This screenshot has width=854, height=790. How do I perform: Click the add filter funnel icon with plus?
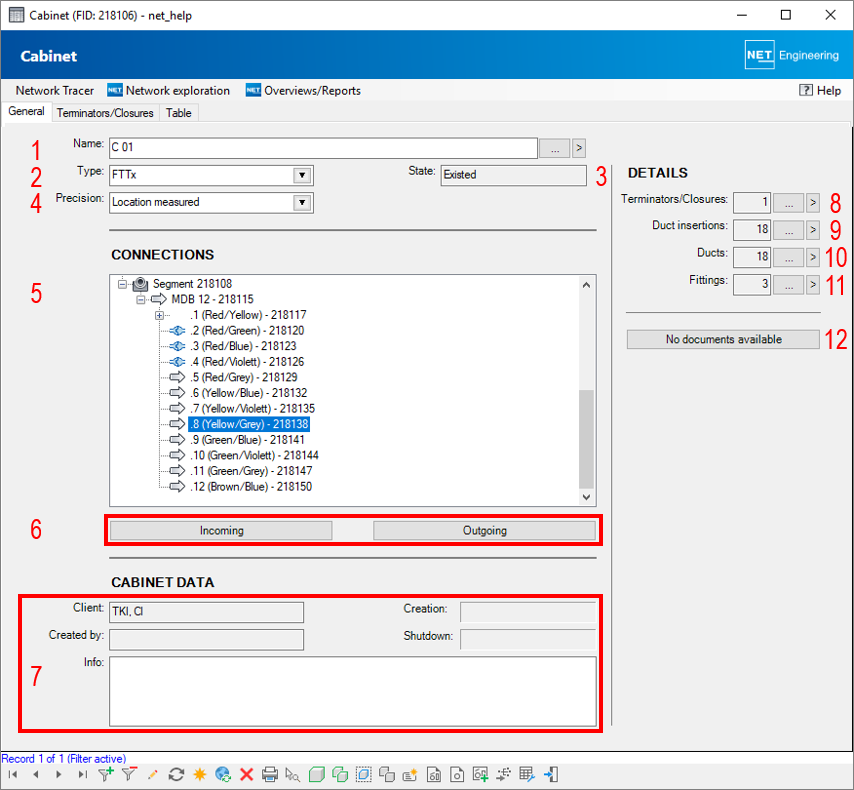[x=106, y=774]
